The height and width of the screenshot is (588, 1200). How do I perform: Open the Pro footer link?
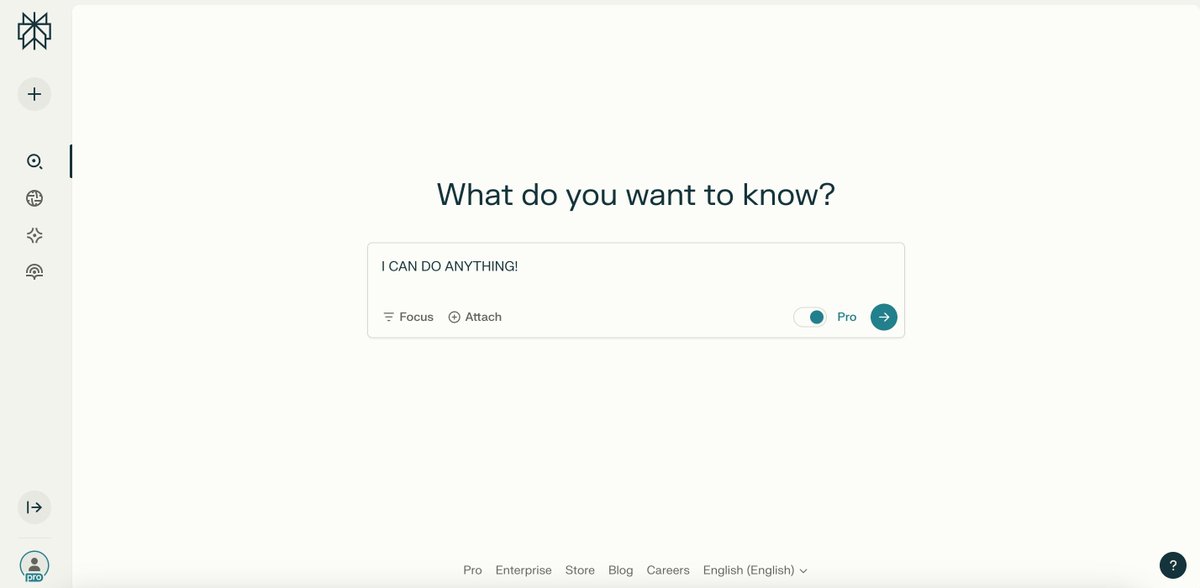pyautogui.click(x=472, y=570)
